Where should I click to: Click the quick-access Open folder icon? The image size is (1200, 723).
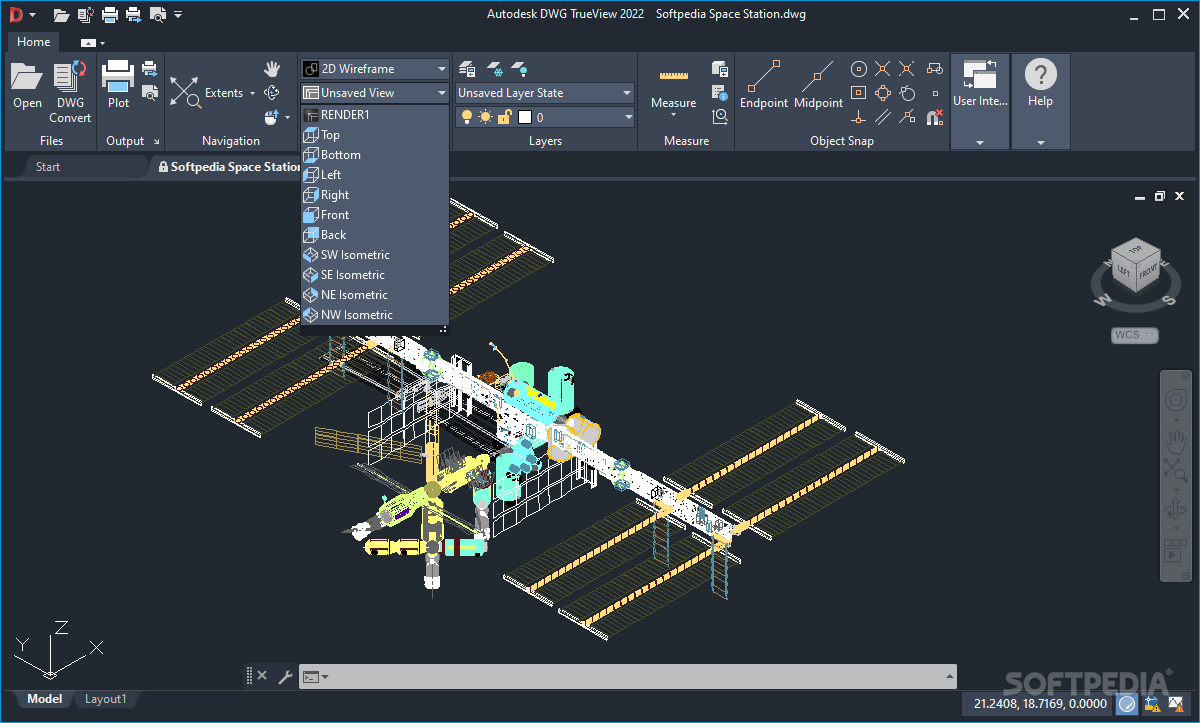coord(62,15)
